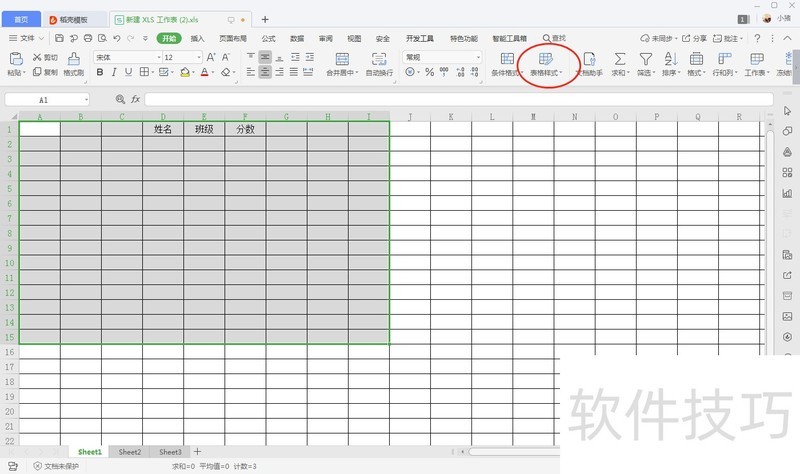Screen dimensions: 800x474
Task: Toggle horizontal center alignment
Action: [x=265, y=72]
